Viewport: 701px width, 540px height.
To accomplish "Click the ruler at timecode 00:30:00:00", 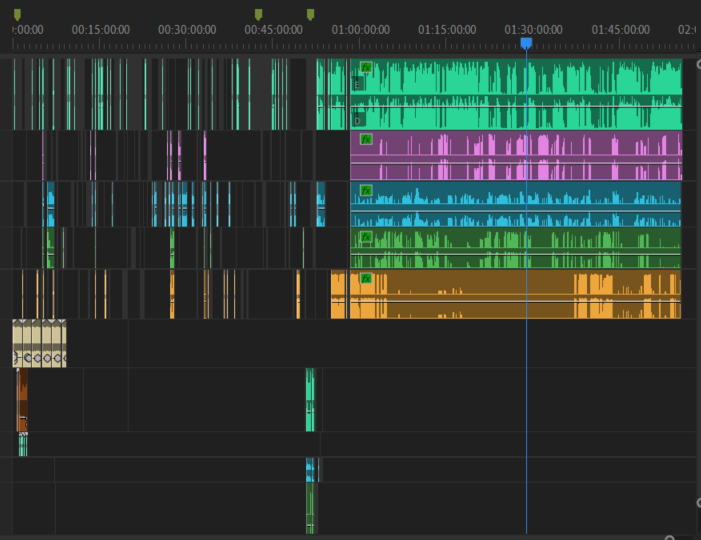I will point(187,30).
